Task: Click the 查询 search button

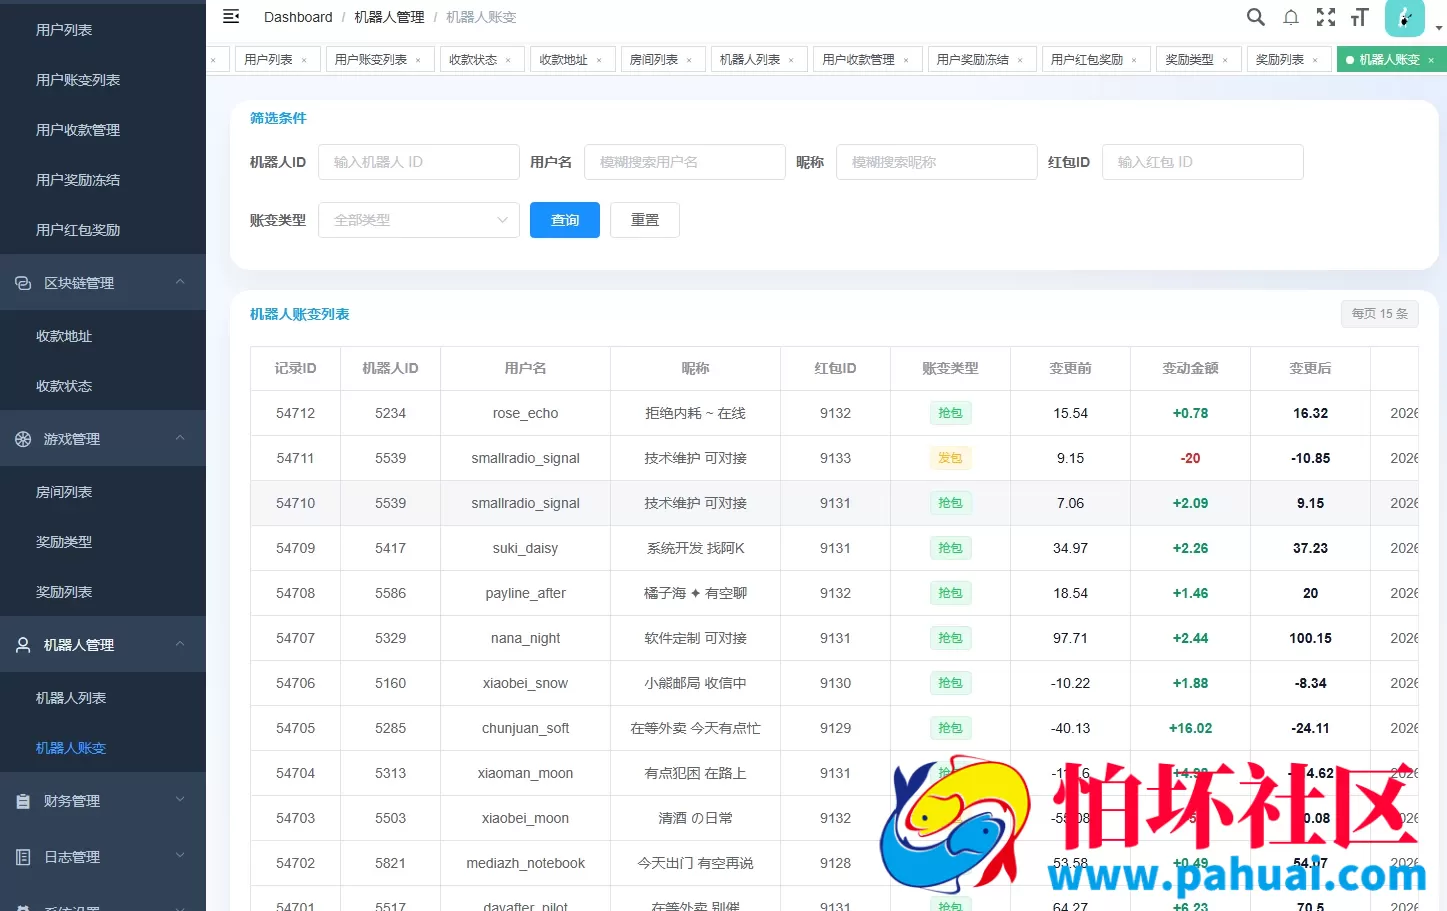Action: click(565, 220)
